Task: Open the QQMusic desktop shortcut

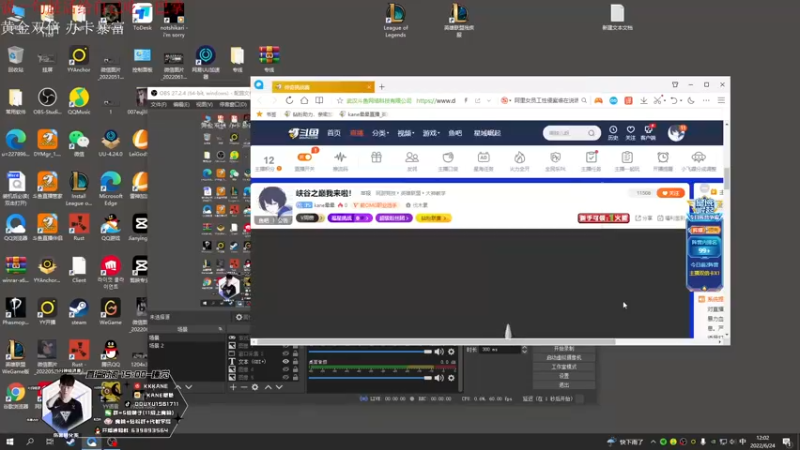Action: tap(79, 101)
